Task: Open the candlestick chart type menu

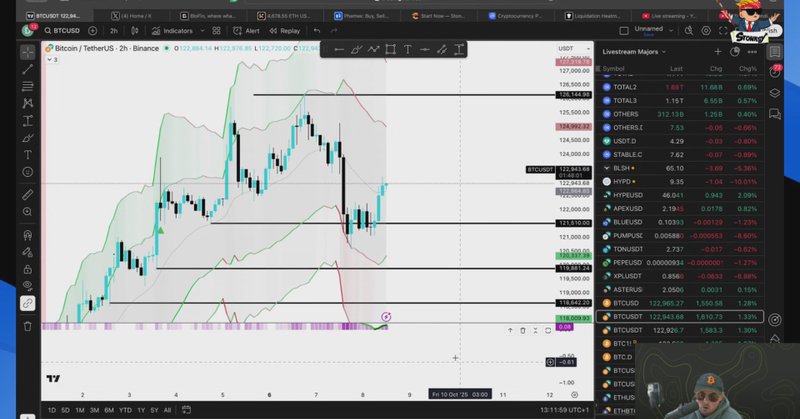Action: 135,31
